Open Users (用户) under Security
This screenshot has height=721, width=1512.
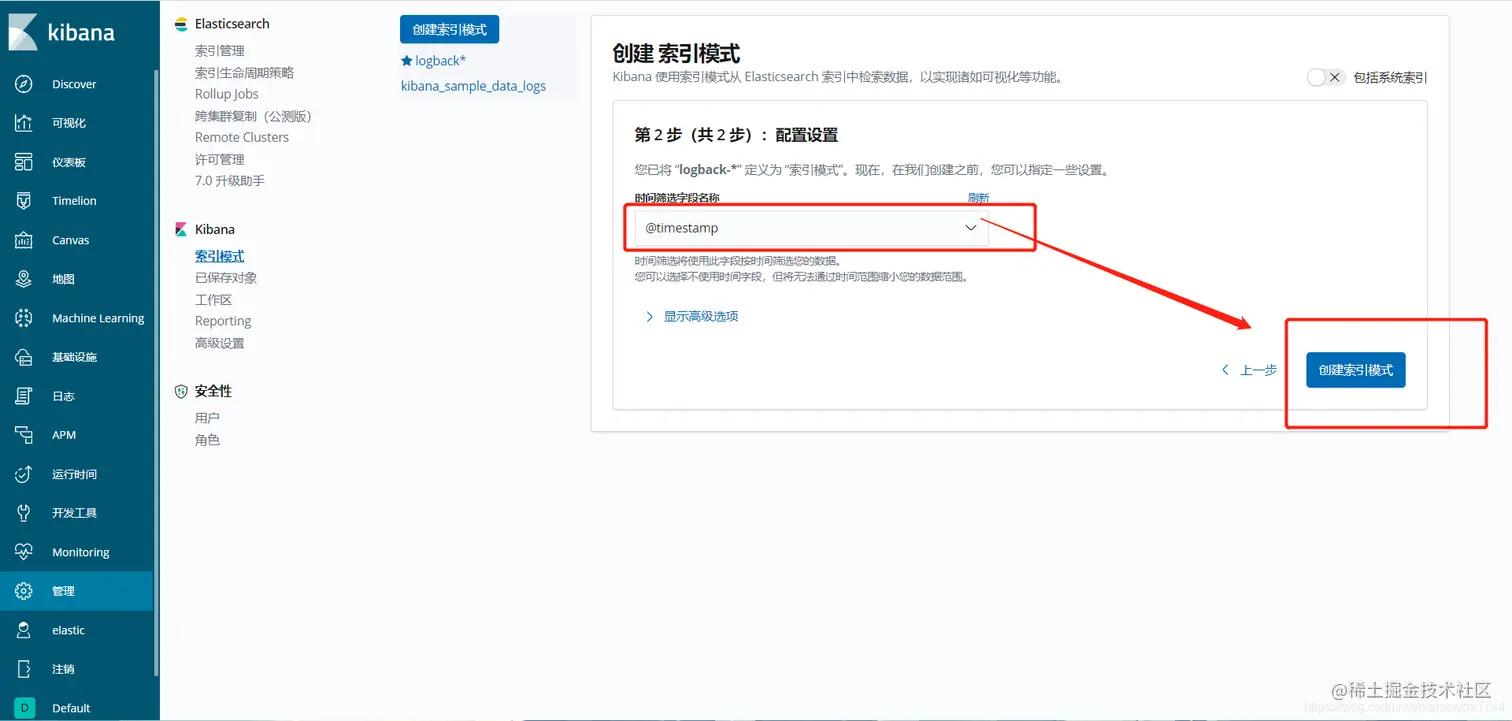tap(207, 418)
